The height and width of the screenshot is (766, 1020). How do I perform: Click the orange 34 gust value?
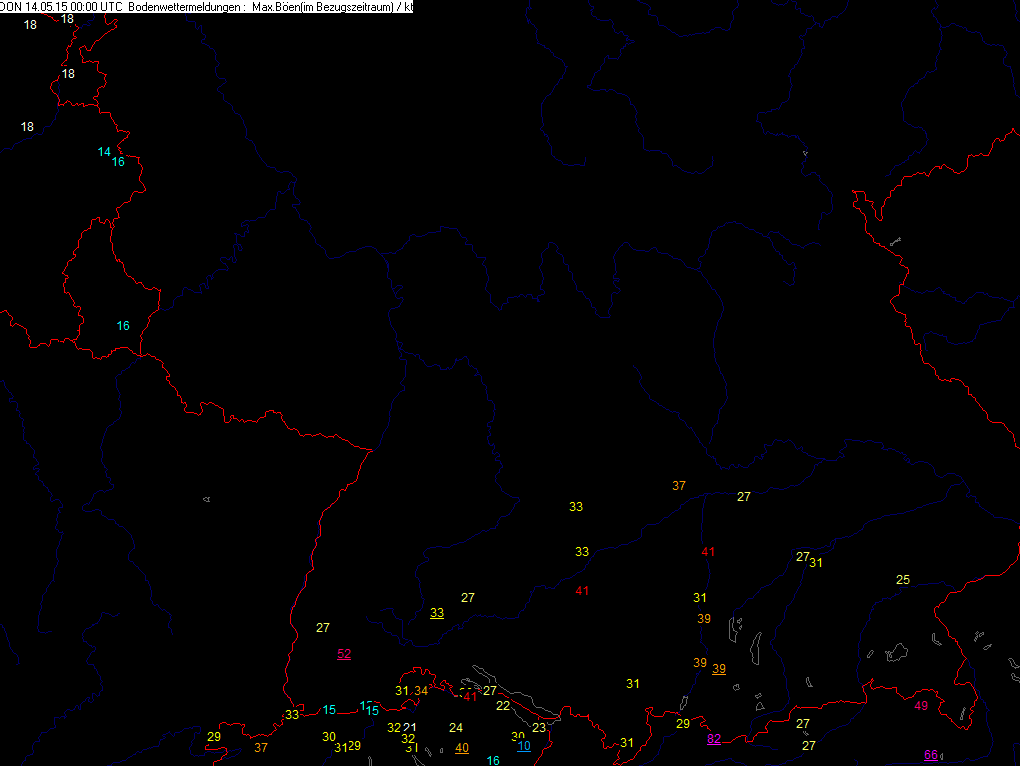[421, 691]
